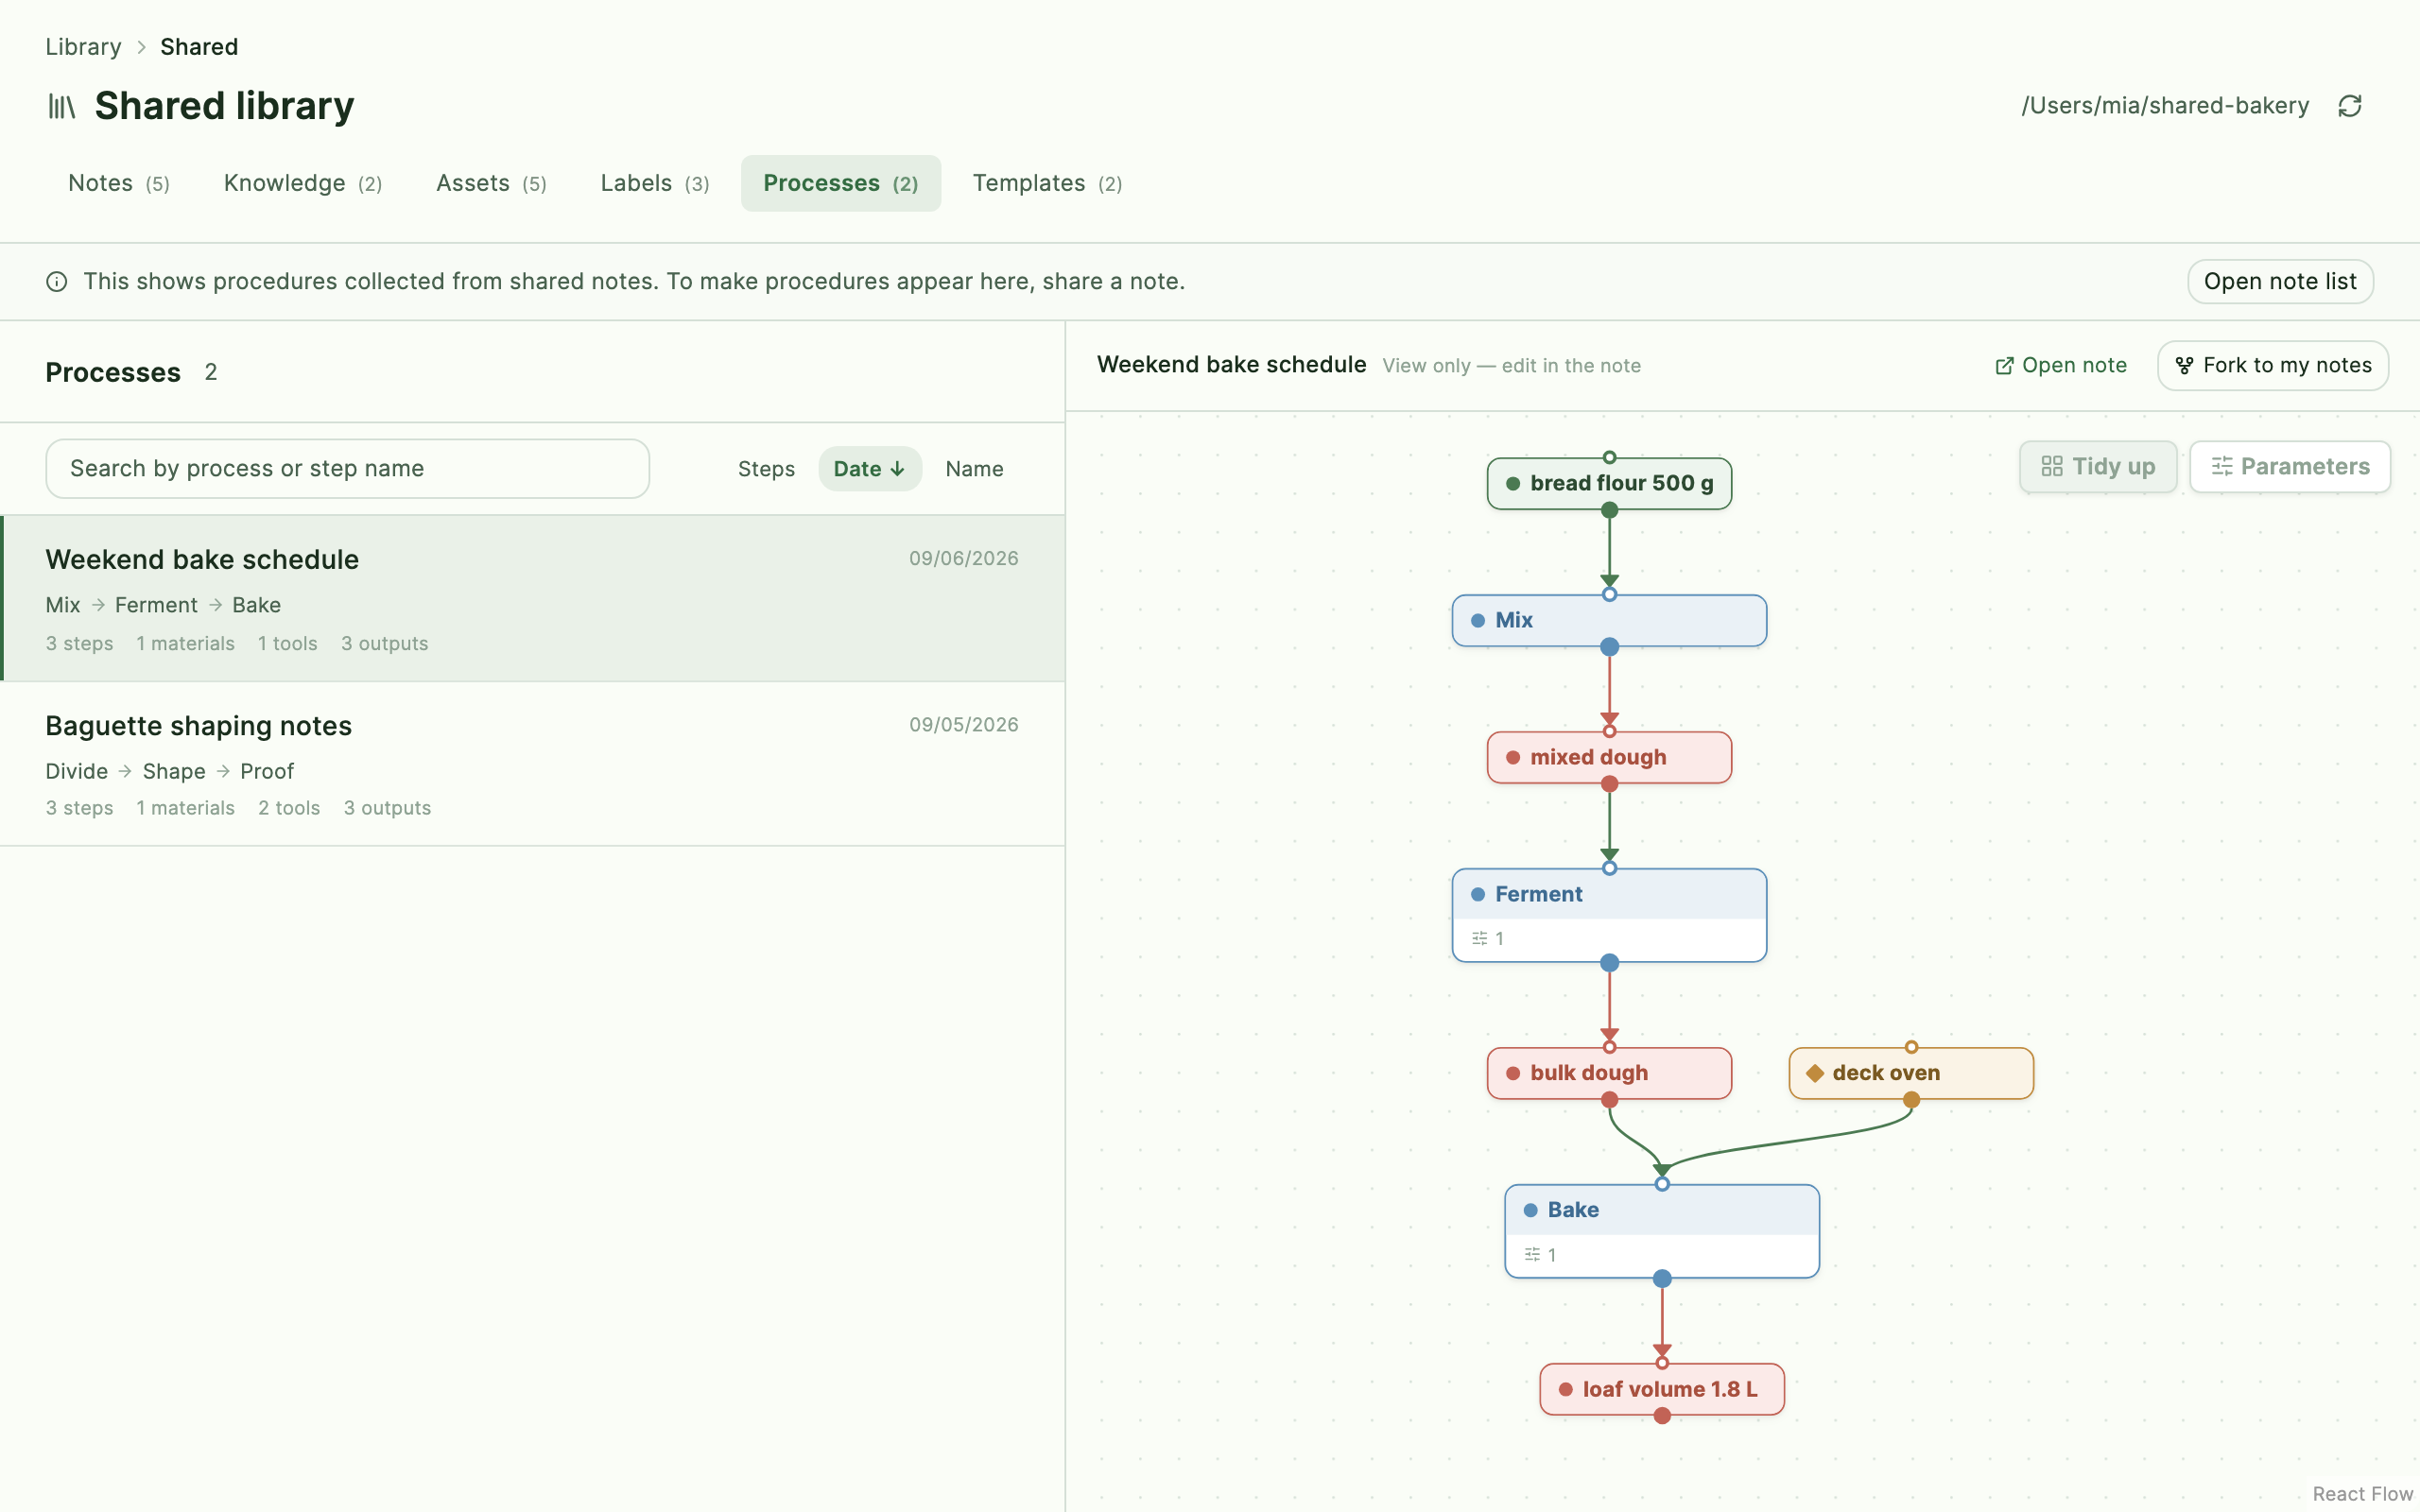Select the mixed dough node

1609,758
